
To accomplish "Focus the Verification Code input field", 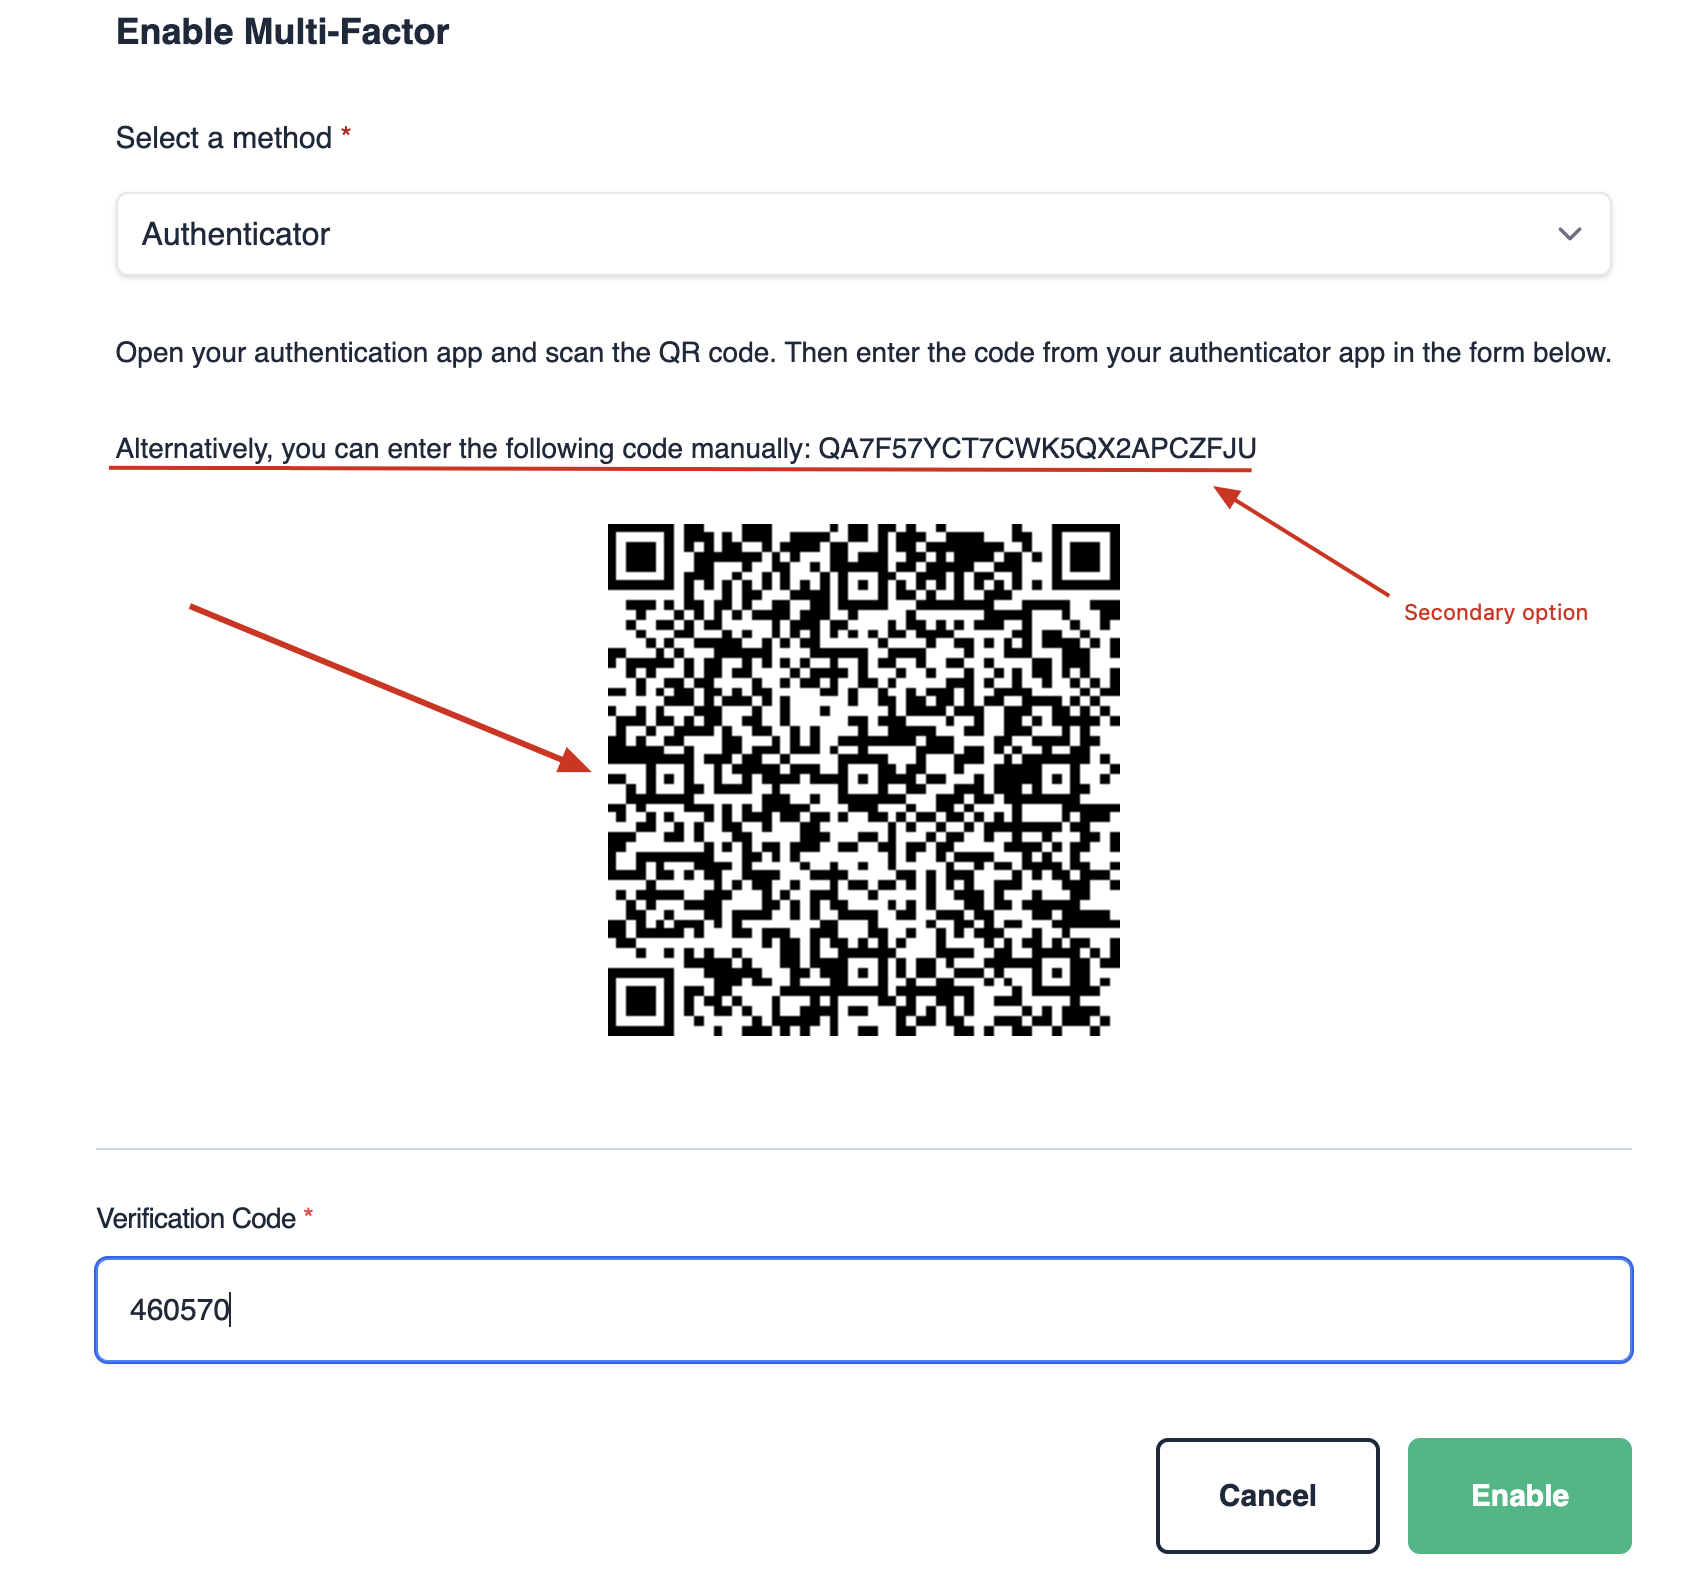I will 864,1309.
